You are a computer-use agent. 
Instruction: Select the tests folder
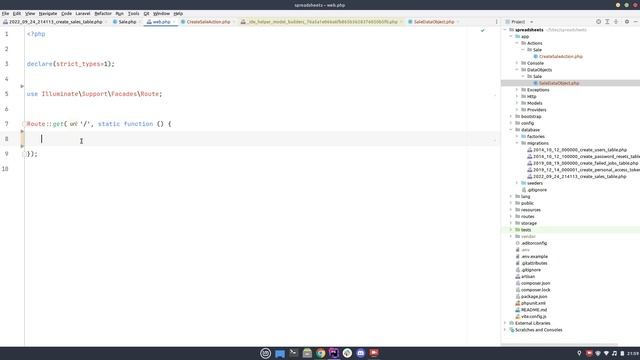pos(526,230)
